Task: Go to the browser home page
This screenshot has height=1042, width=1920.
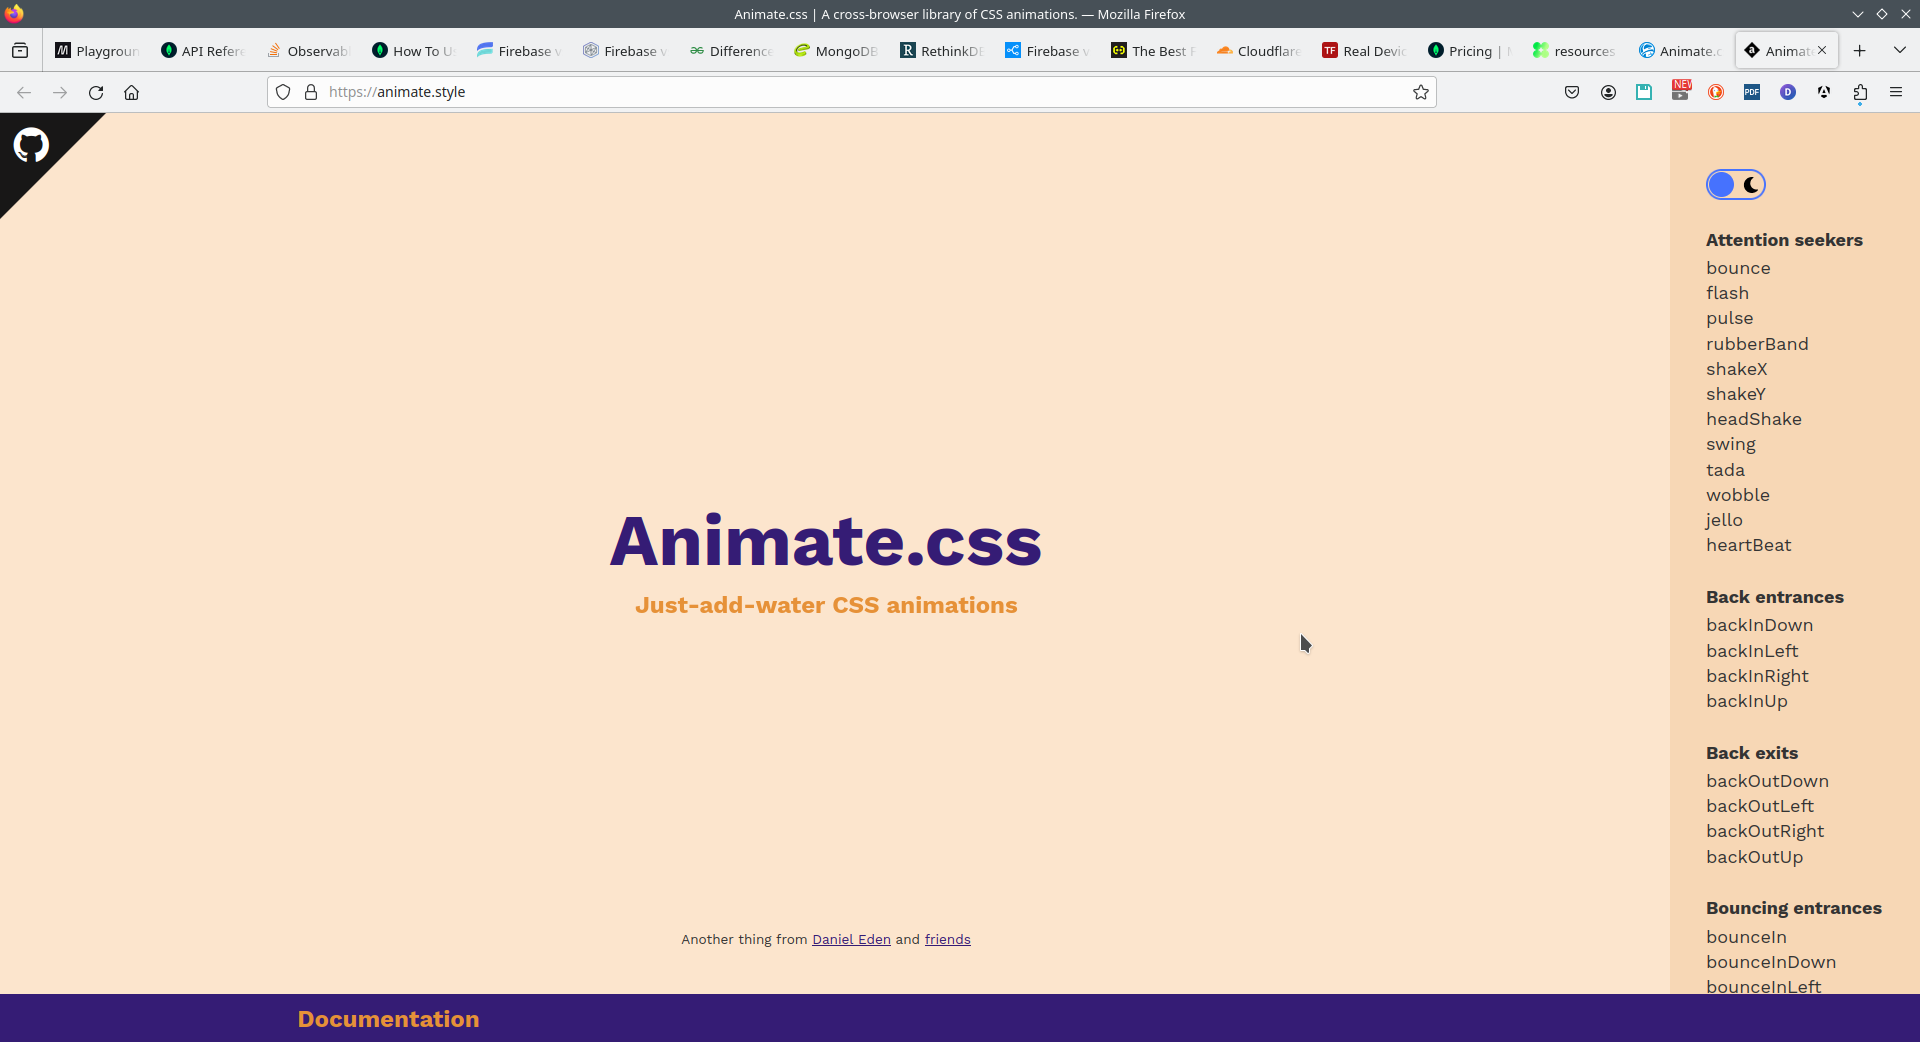Action: click(x=131, y=92)
